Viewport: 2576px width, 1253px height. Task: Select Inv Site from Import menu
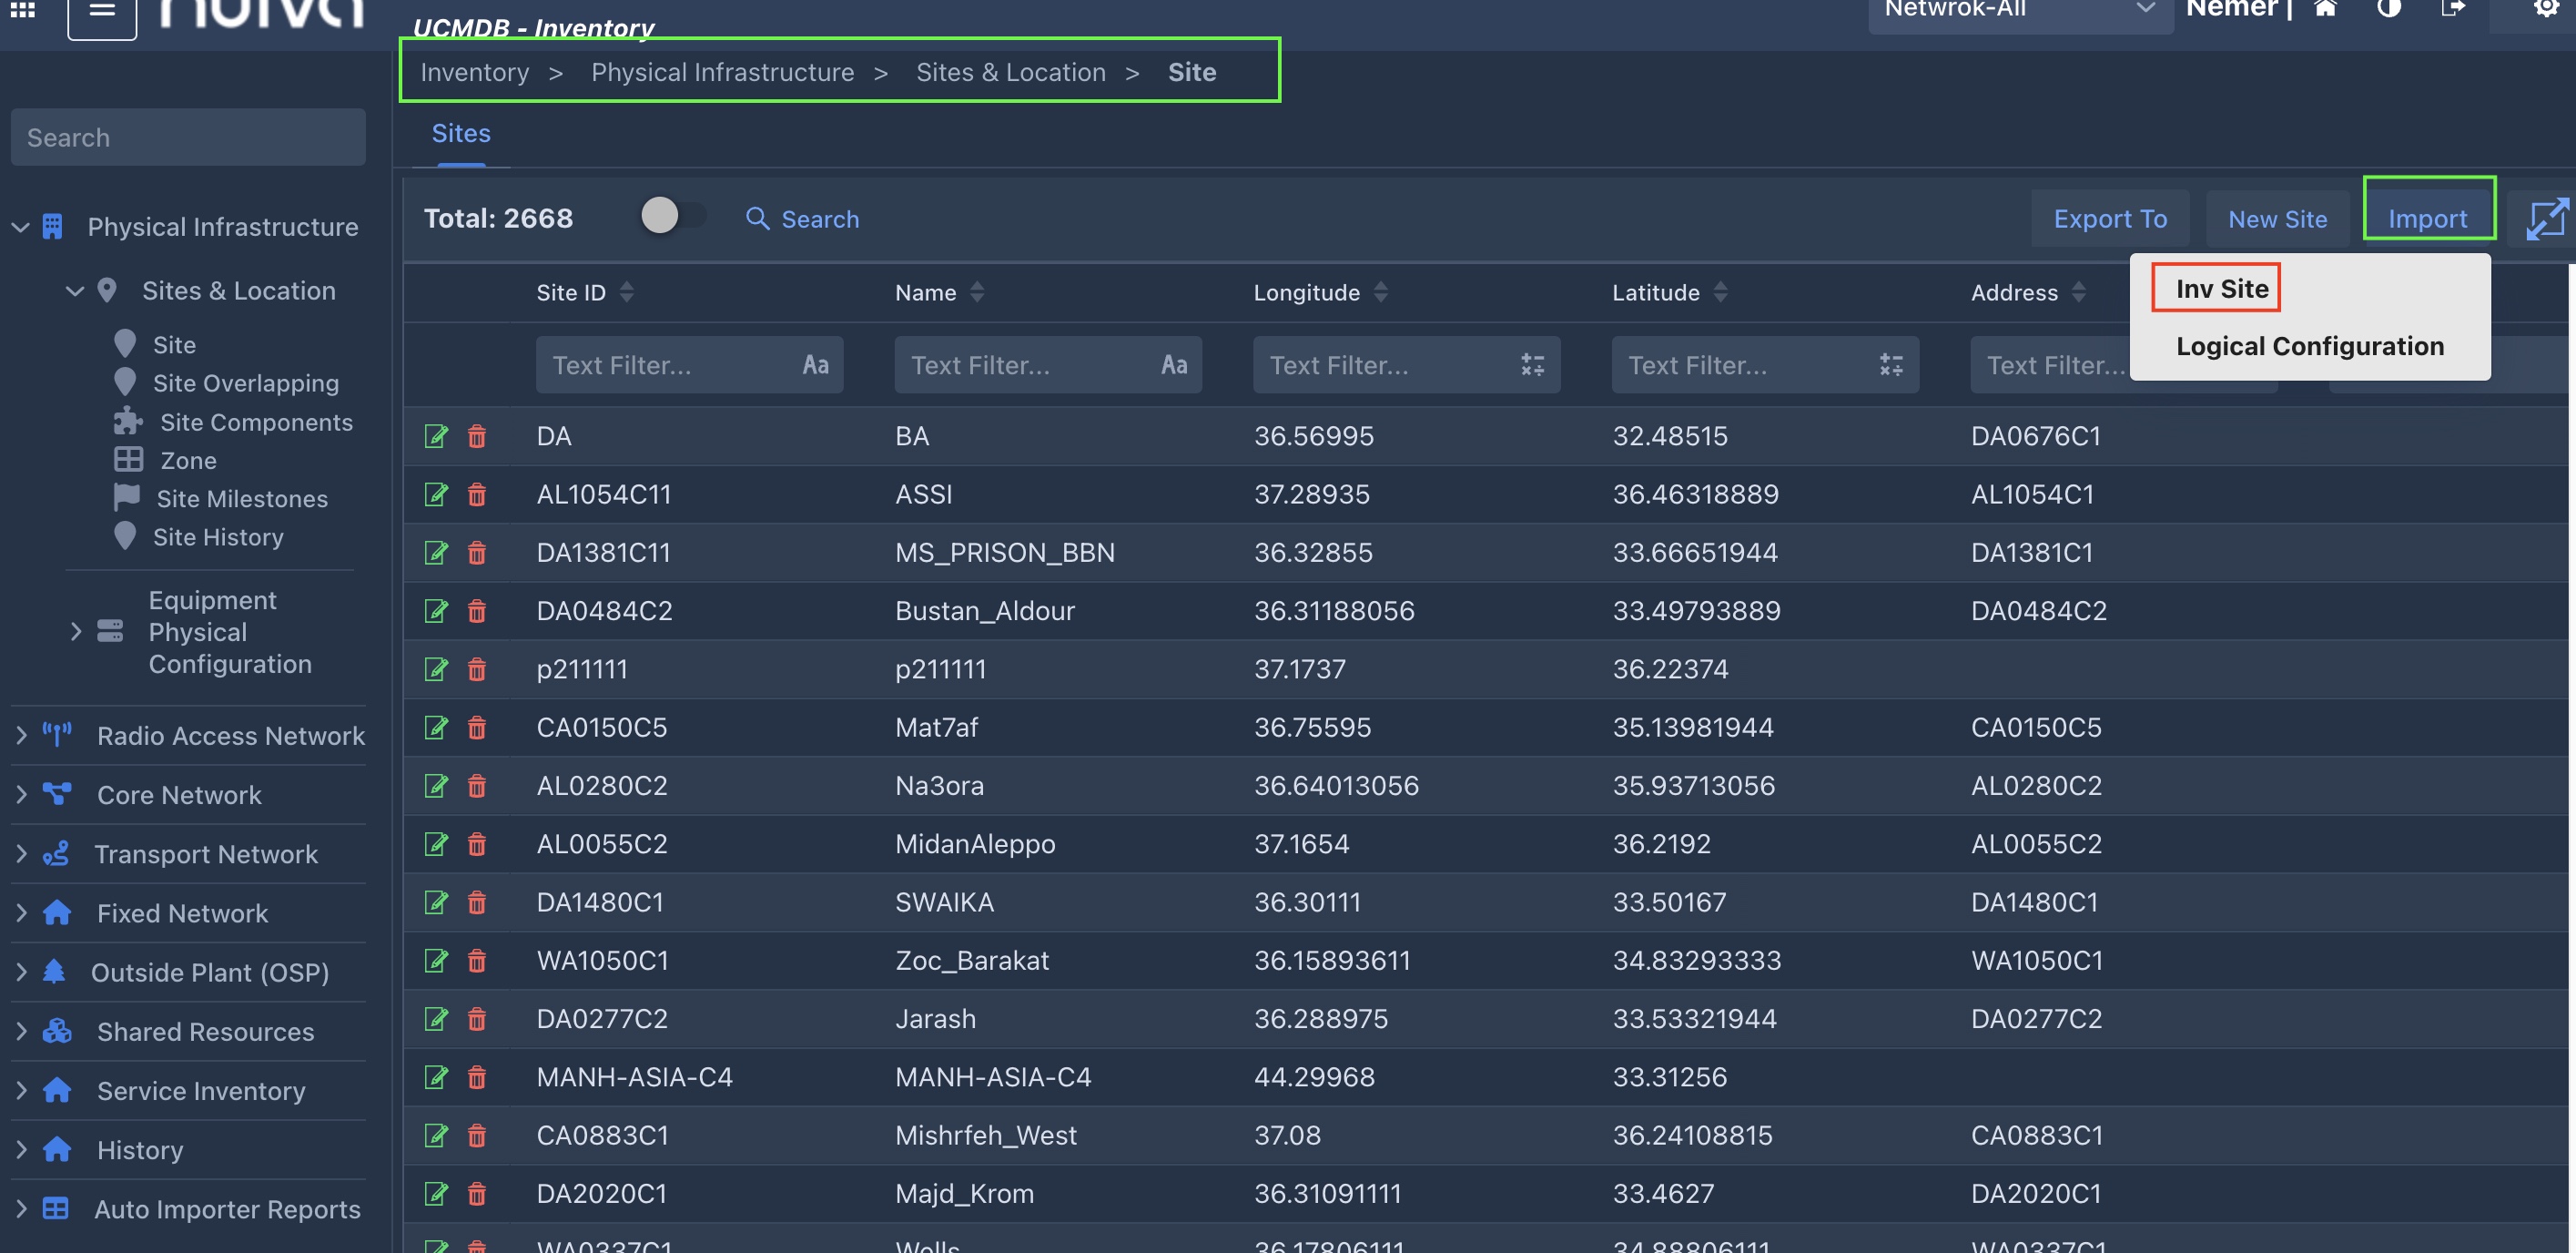pos(2221,289)
